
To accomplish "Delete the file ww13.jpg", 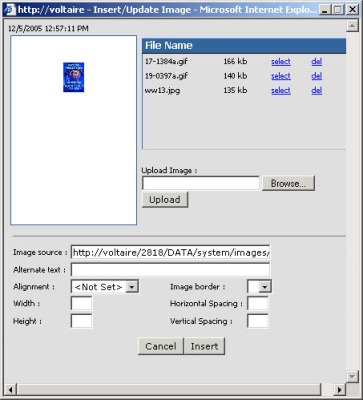I will click(x=316, y=90).
